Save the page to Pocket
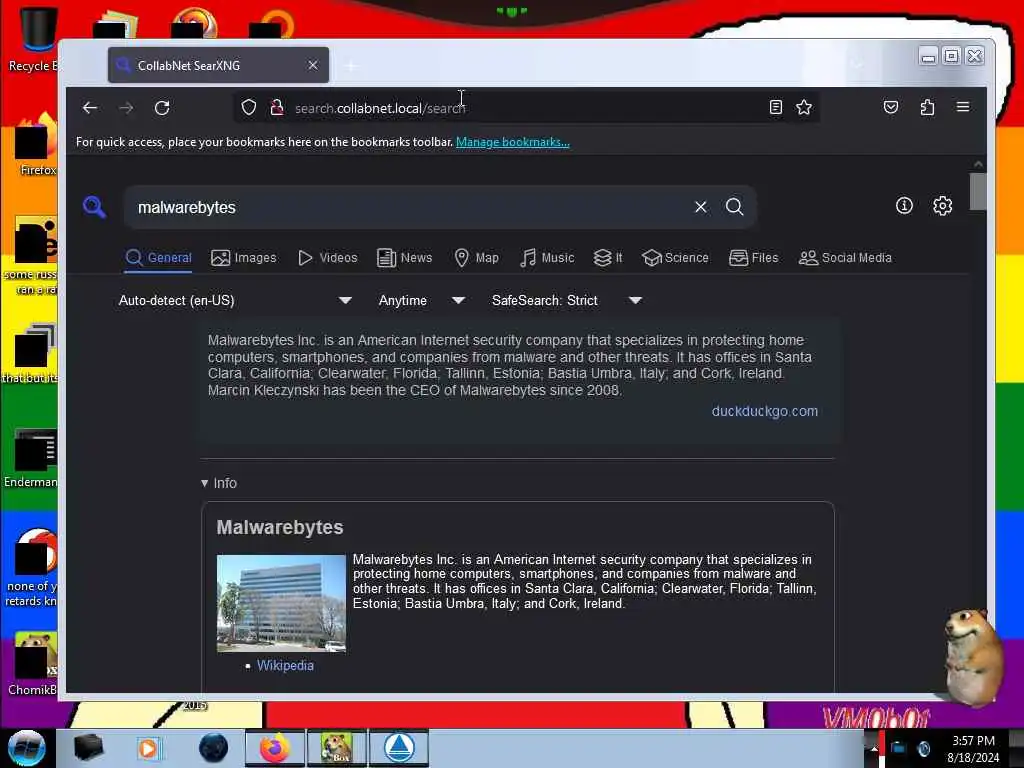 (891, 107)
